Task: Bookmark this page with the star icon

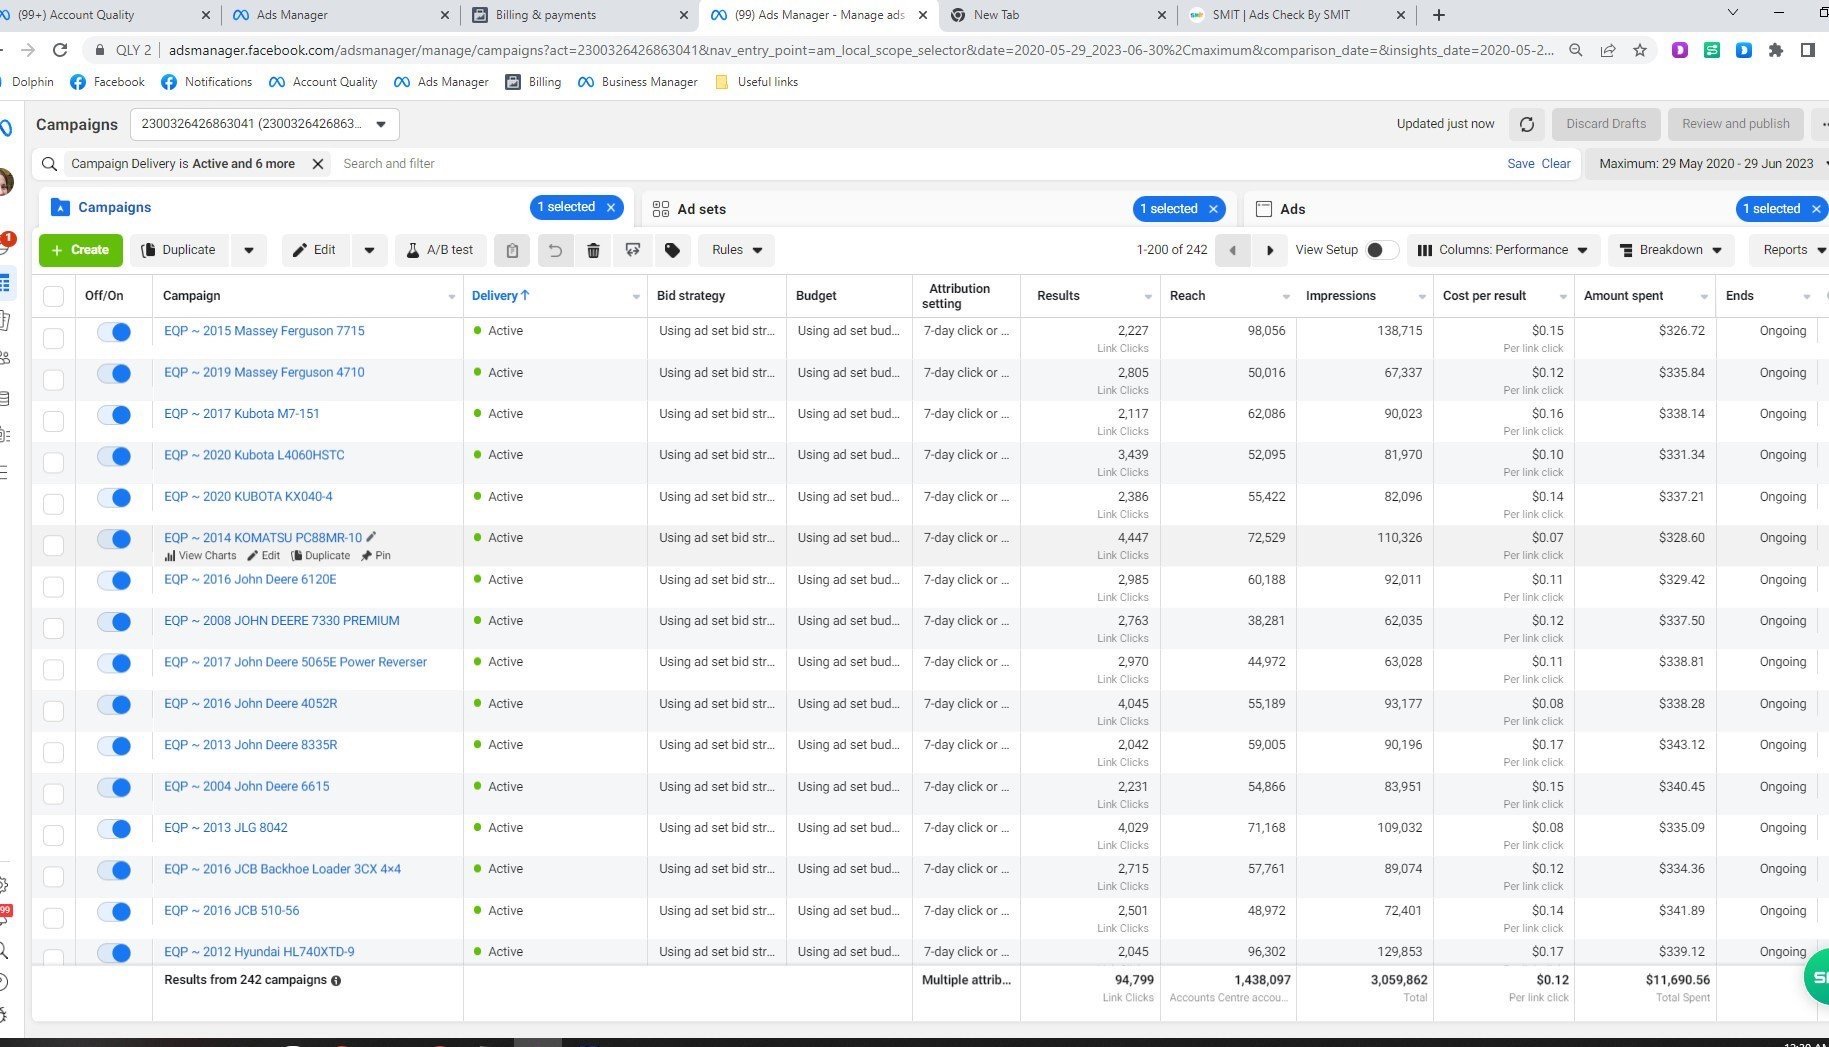Action: [1640, 50]
